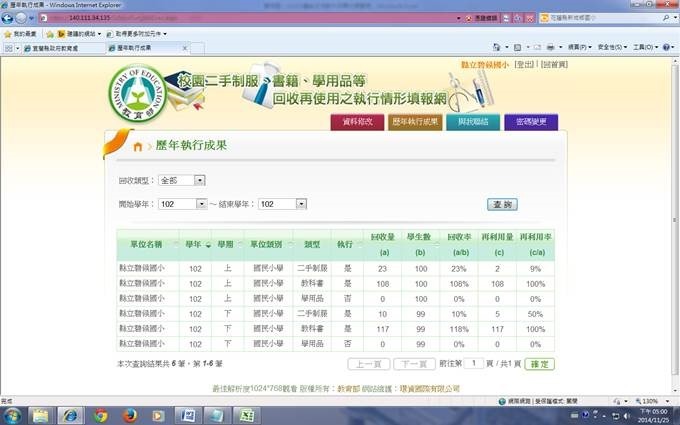
Task: Open File Explorer from the taskbar
Action: click(x=41, y=415)
